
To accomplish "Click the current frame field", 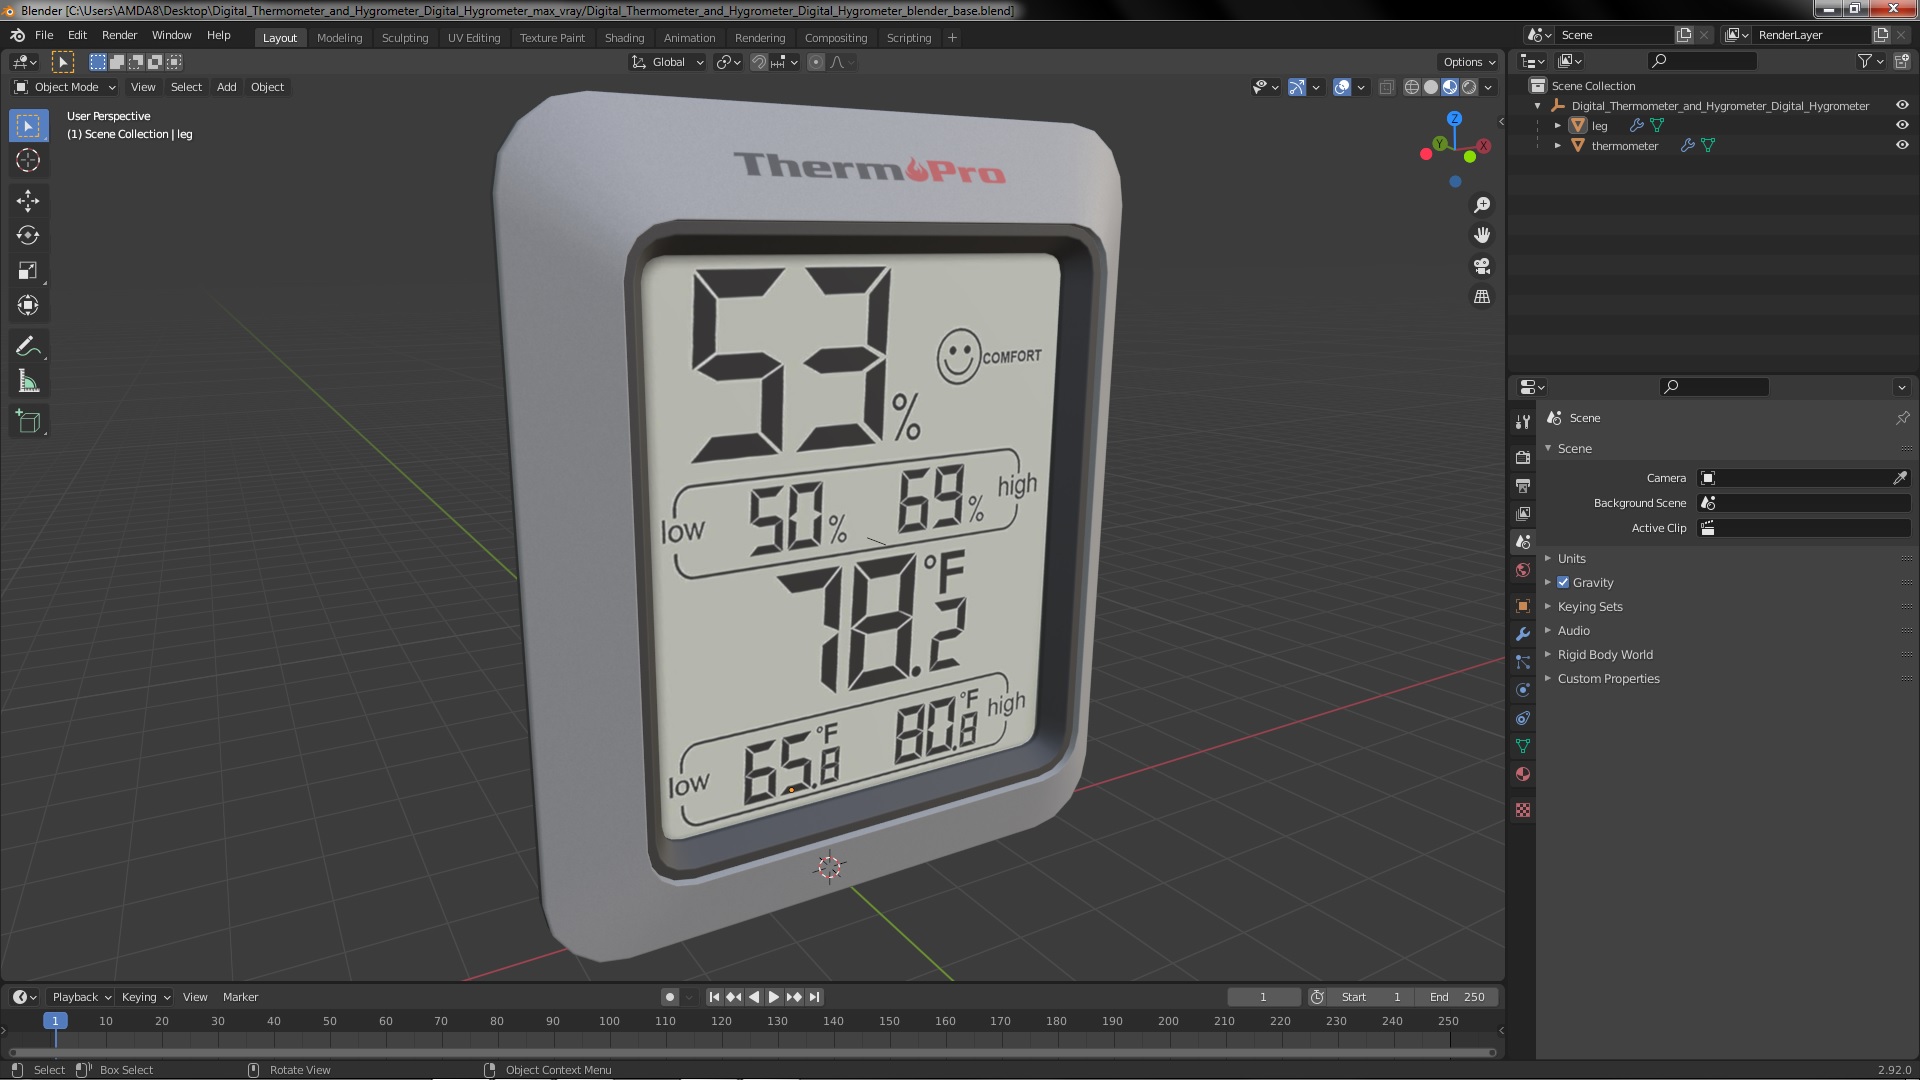I will (x=1264, y=997).
